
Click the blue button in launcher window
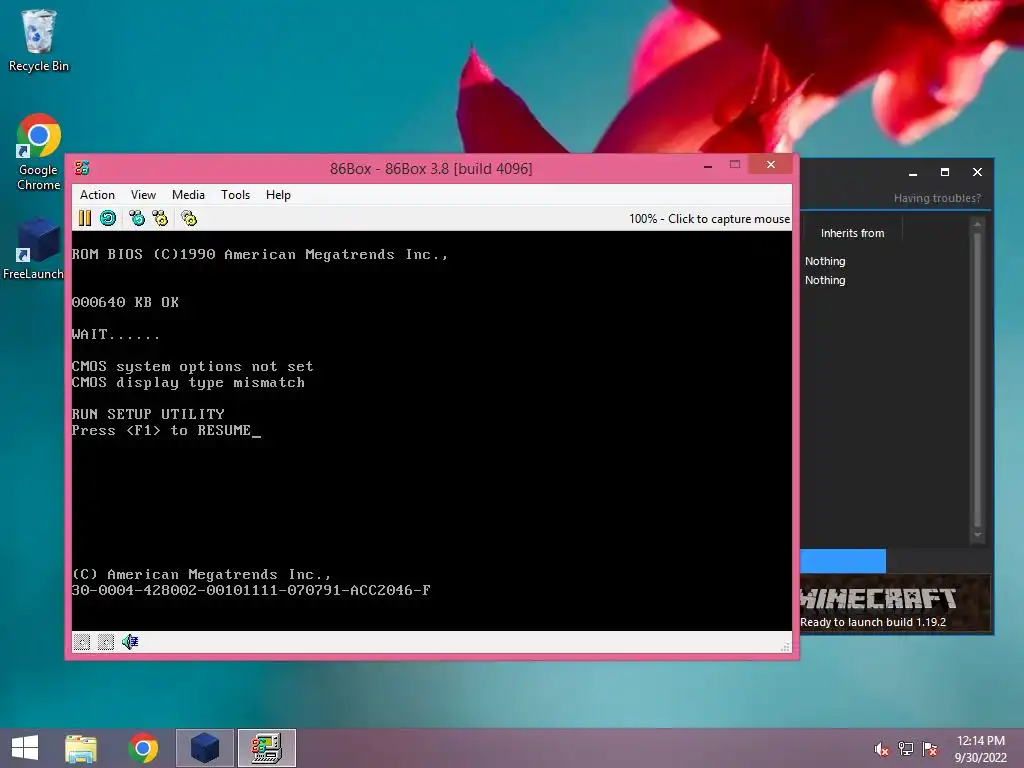tap(843, 561)
